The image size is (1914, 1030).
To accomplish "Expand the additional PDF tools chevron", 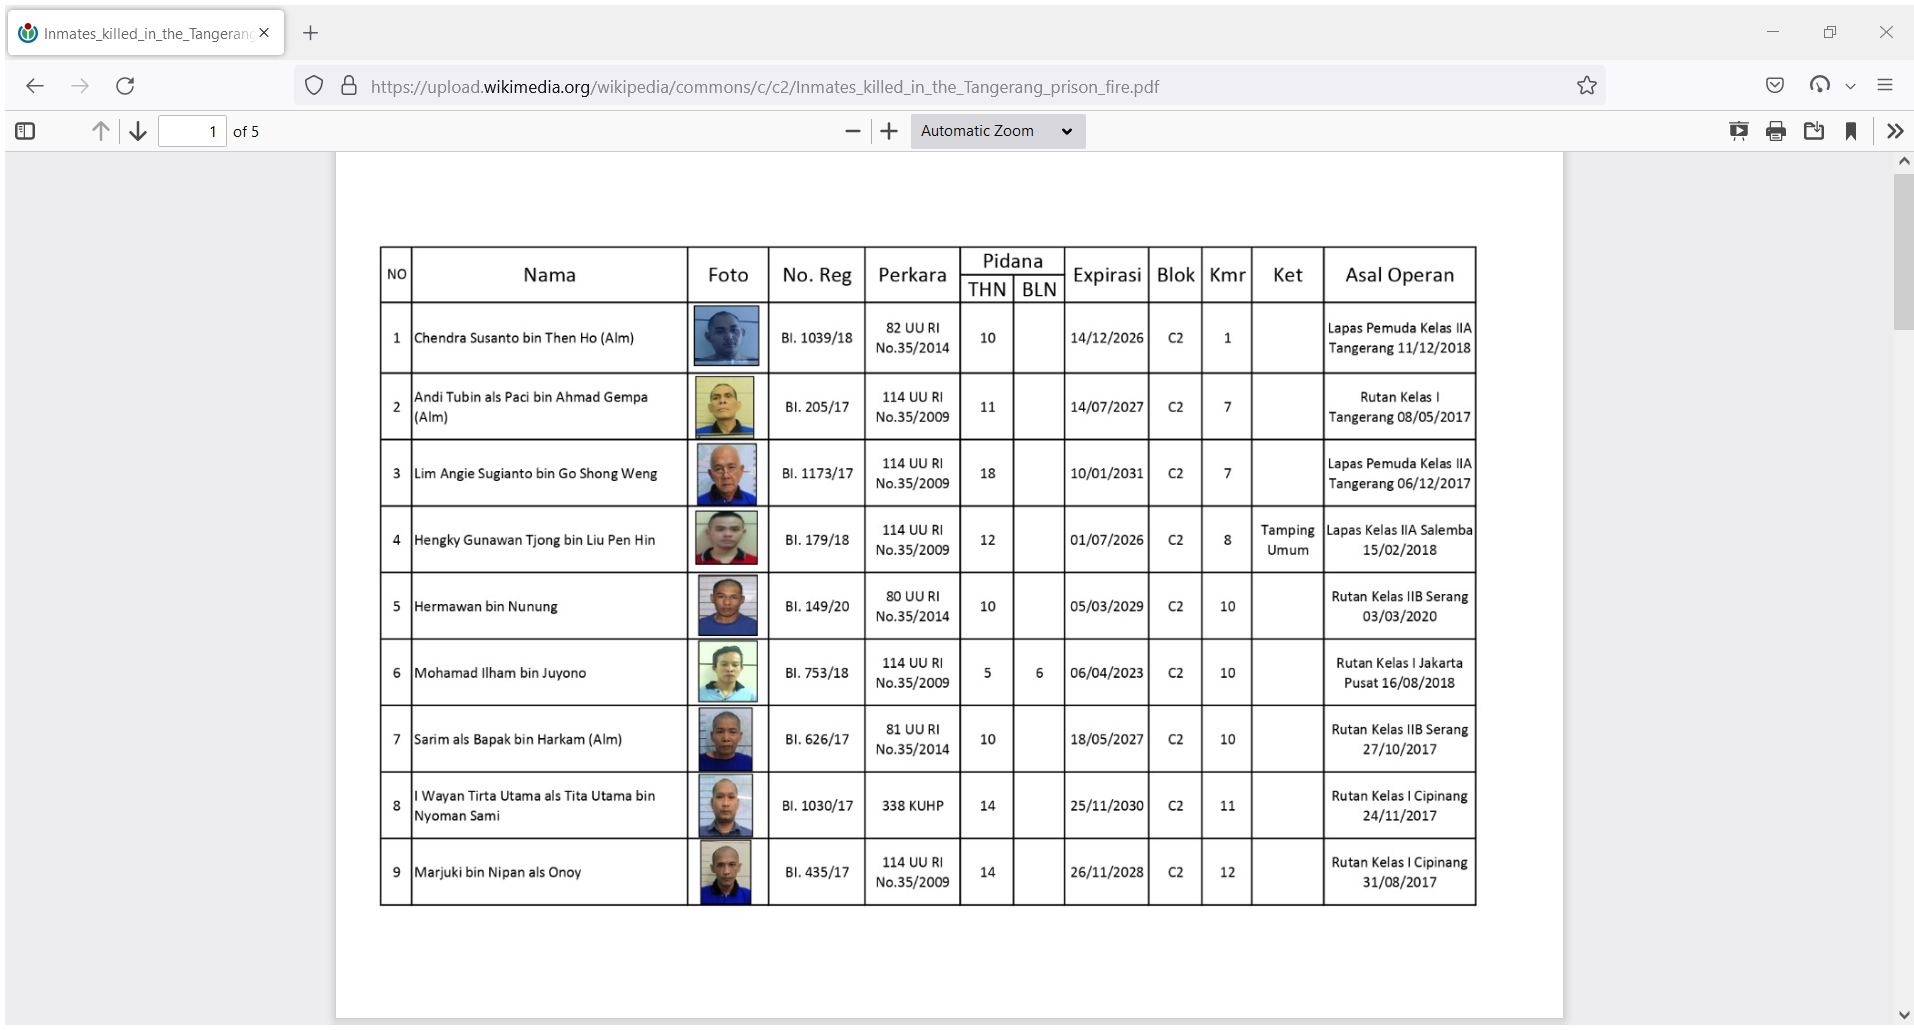I will tap(1896, 131).
